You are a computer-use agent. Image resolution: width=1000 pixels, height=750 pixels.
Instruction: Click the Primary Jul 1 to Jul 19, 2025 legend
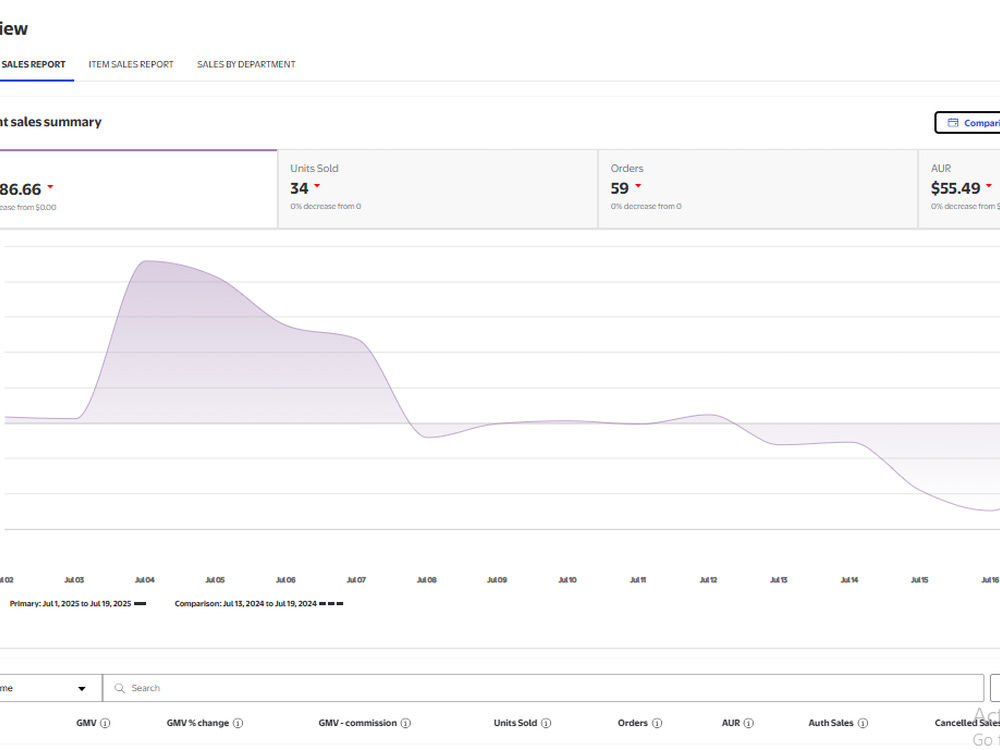[78, 603]
